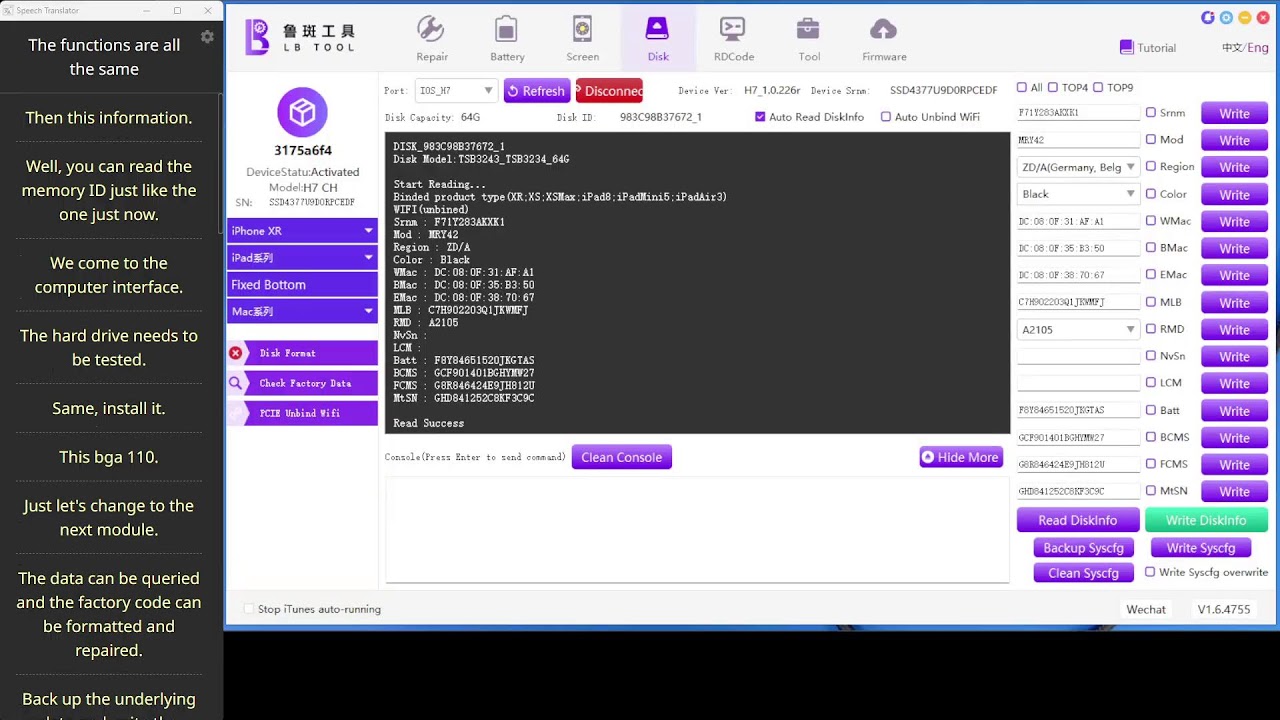1280x720 pixels.
Task: Open the Battery section
Action: (x=507, y=40)
